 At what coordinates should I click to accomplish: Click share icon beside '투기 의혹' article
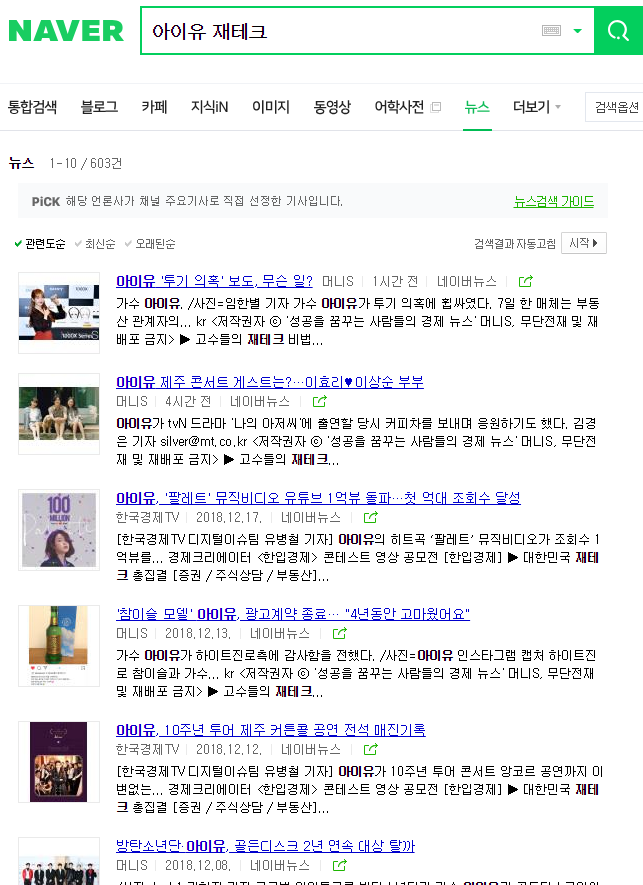point(525,282)
